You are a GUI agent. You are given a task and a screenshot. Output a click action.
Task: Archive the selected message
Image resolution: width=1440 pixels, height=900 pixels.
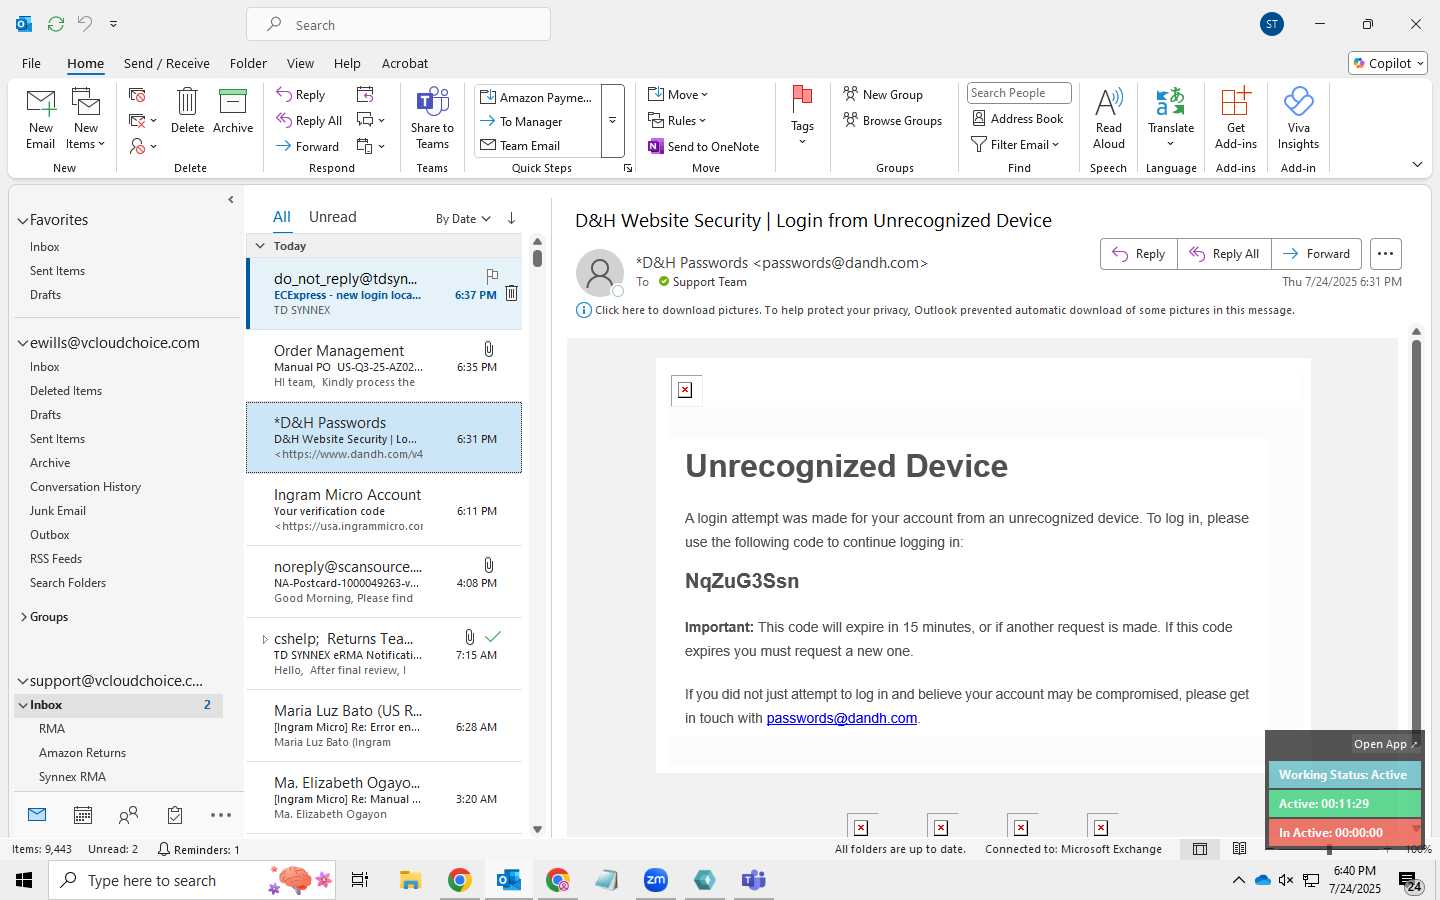click(233, 111)
